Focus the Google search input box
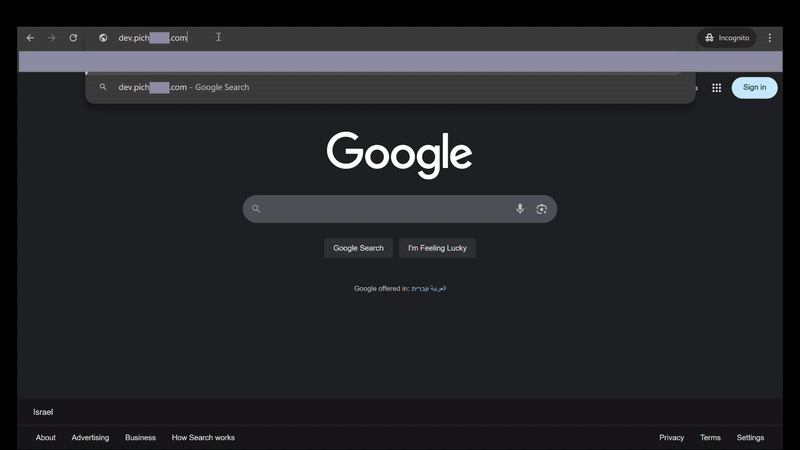Viewport: 800px width, 450px height. pyautogui.click(x=399, y=209)
